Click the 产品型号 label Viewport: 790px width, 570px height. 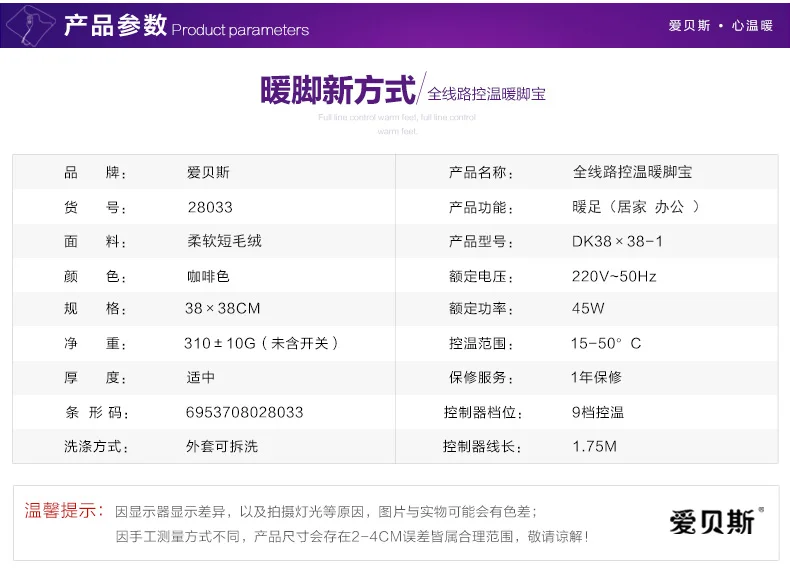[481, 241]
